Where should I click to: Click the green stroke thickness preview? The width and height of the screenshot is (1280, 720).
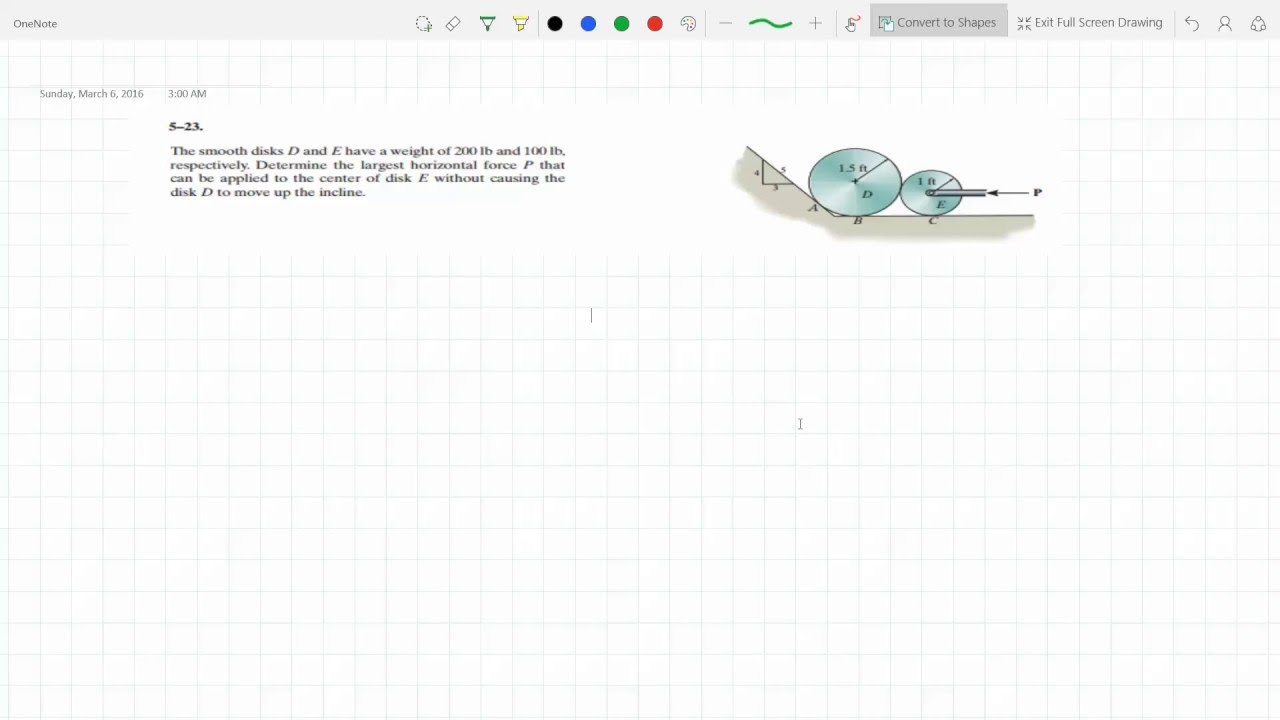[770, 23]
